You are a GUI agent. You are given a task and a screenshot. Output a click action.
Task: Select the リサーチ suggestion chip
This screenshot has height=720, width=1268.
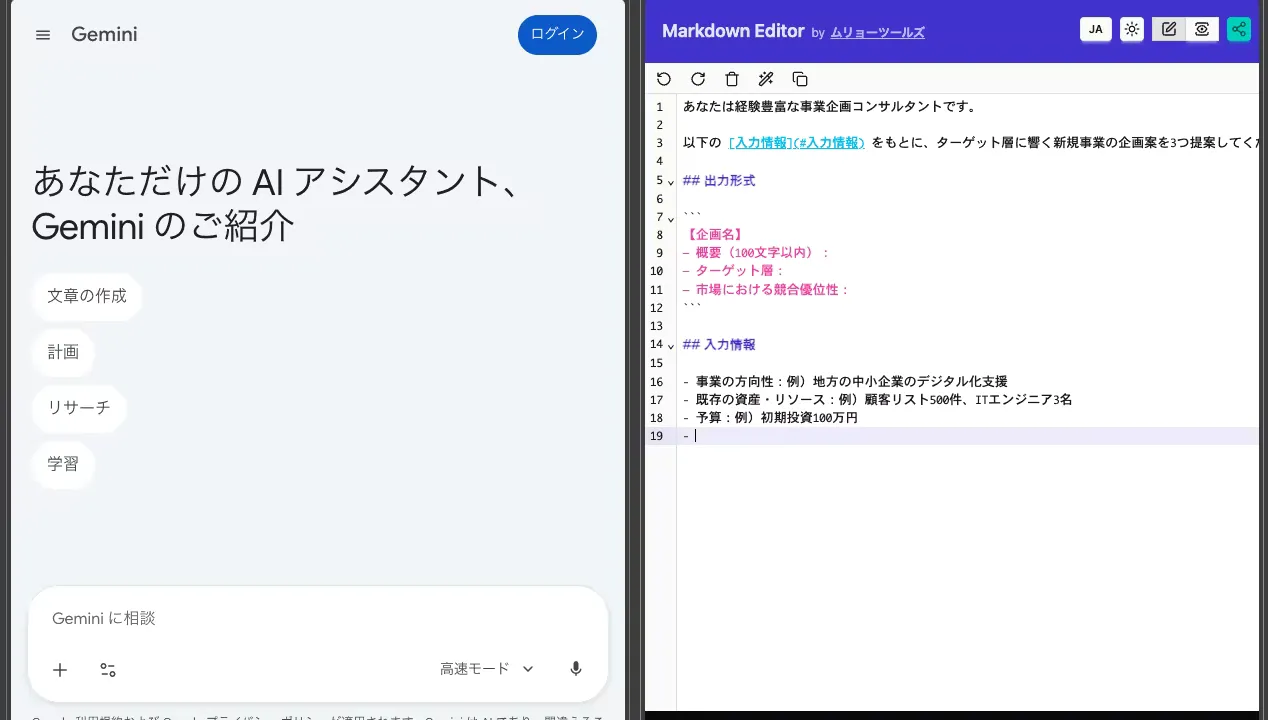pos(79,408)
